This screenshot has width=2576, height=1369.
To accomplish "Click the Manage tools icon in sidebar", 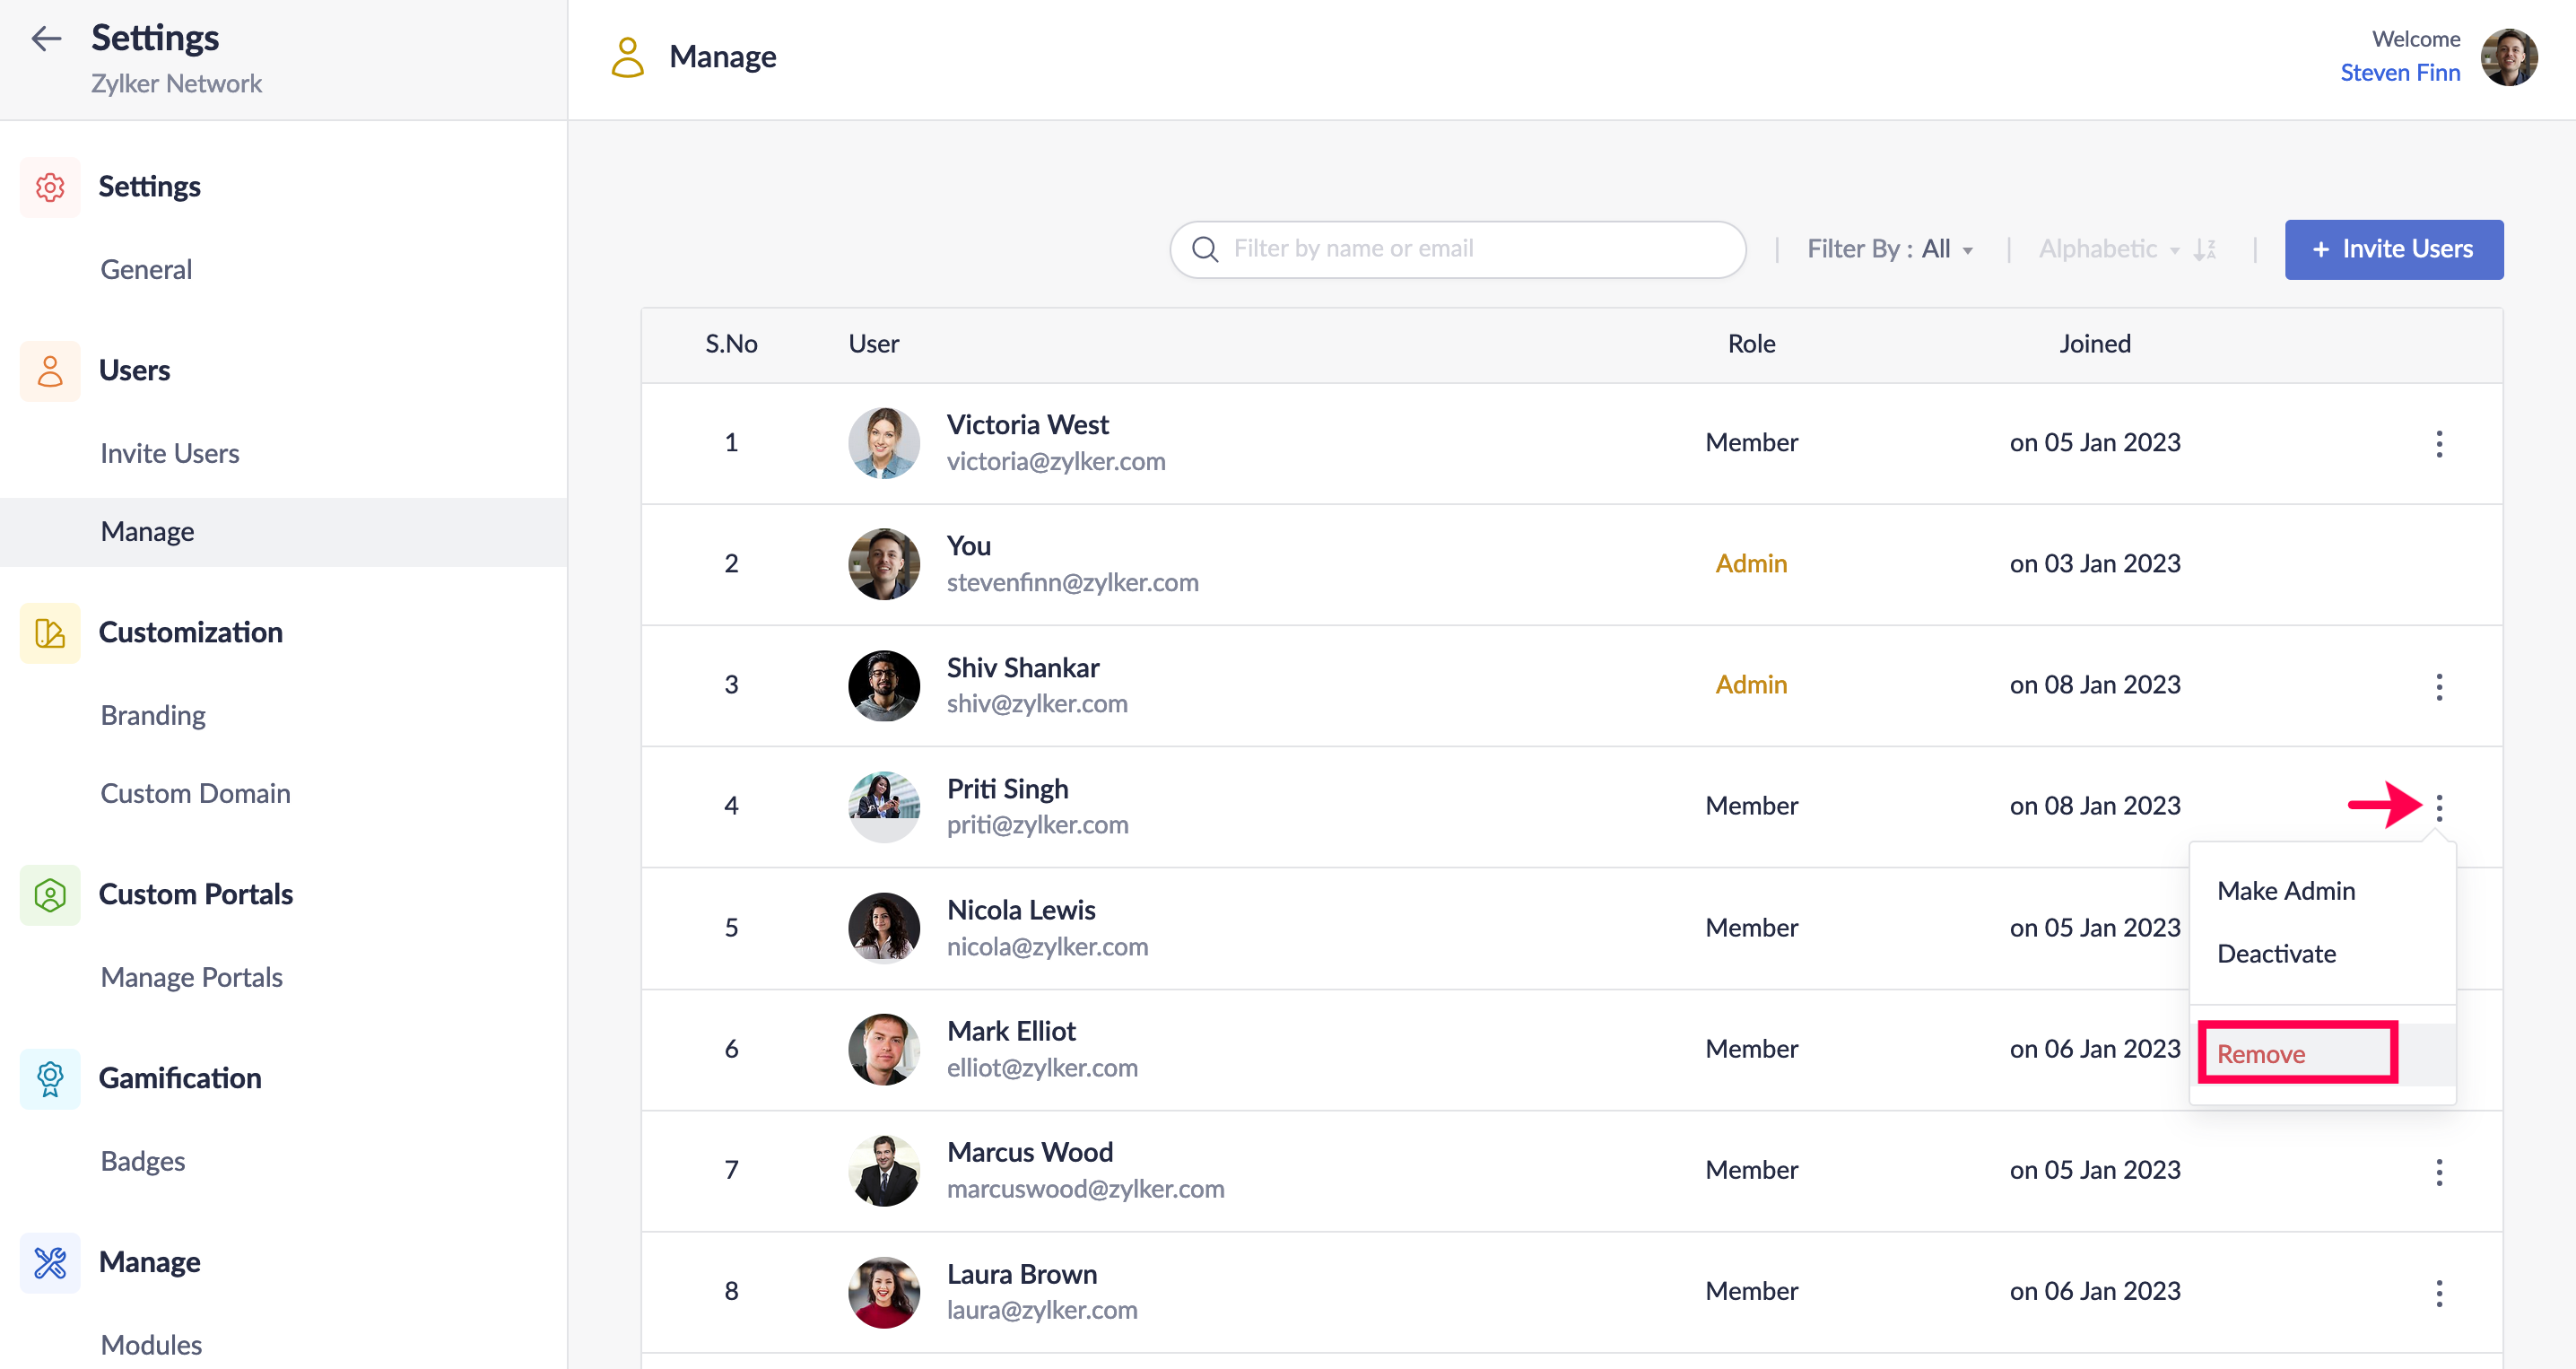I will coord(50,1262).
